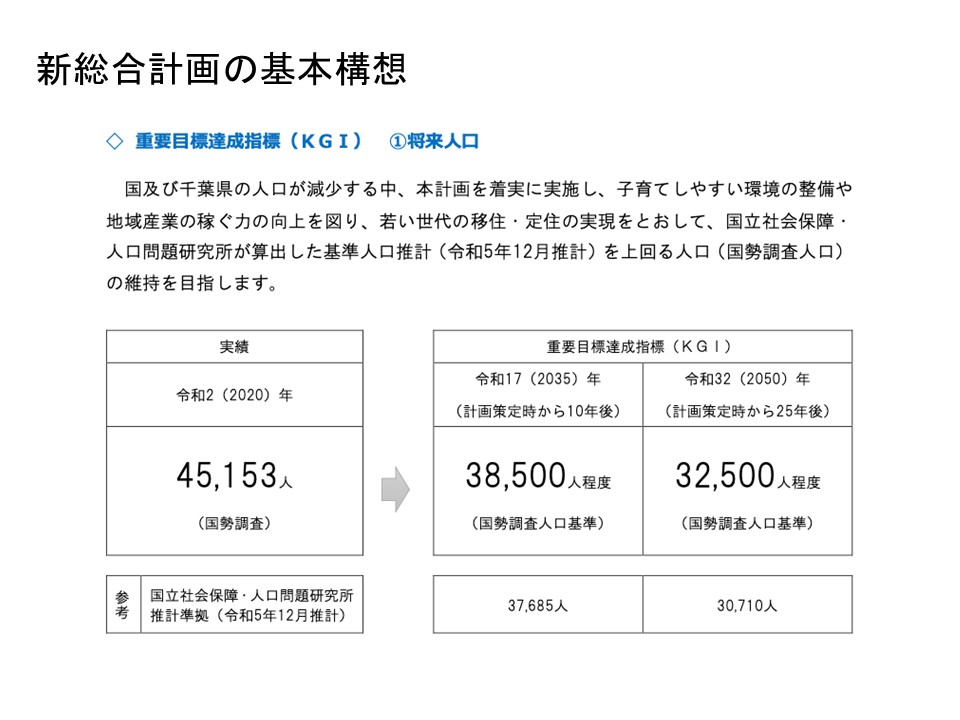Viewport: 960px width, 720px height.
Task: Select the KGI table header in right table
Action: click(642, 347)
